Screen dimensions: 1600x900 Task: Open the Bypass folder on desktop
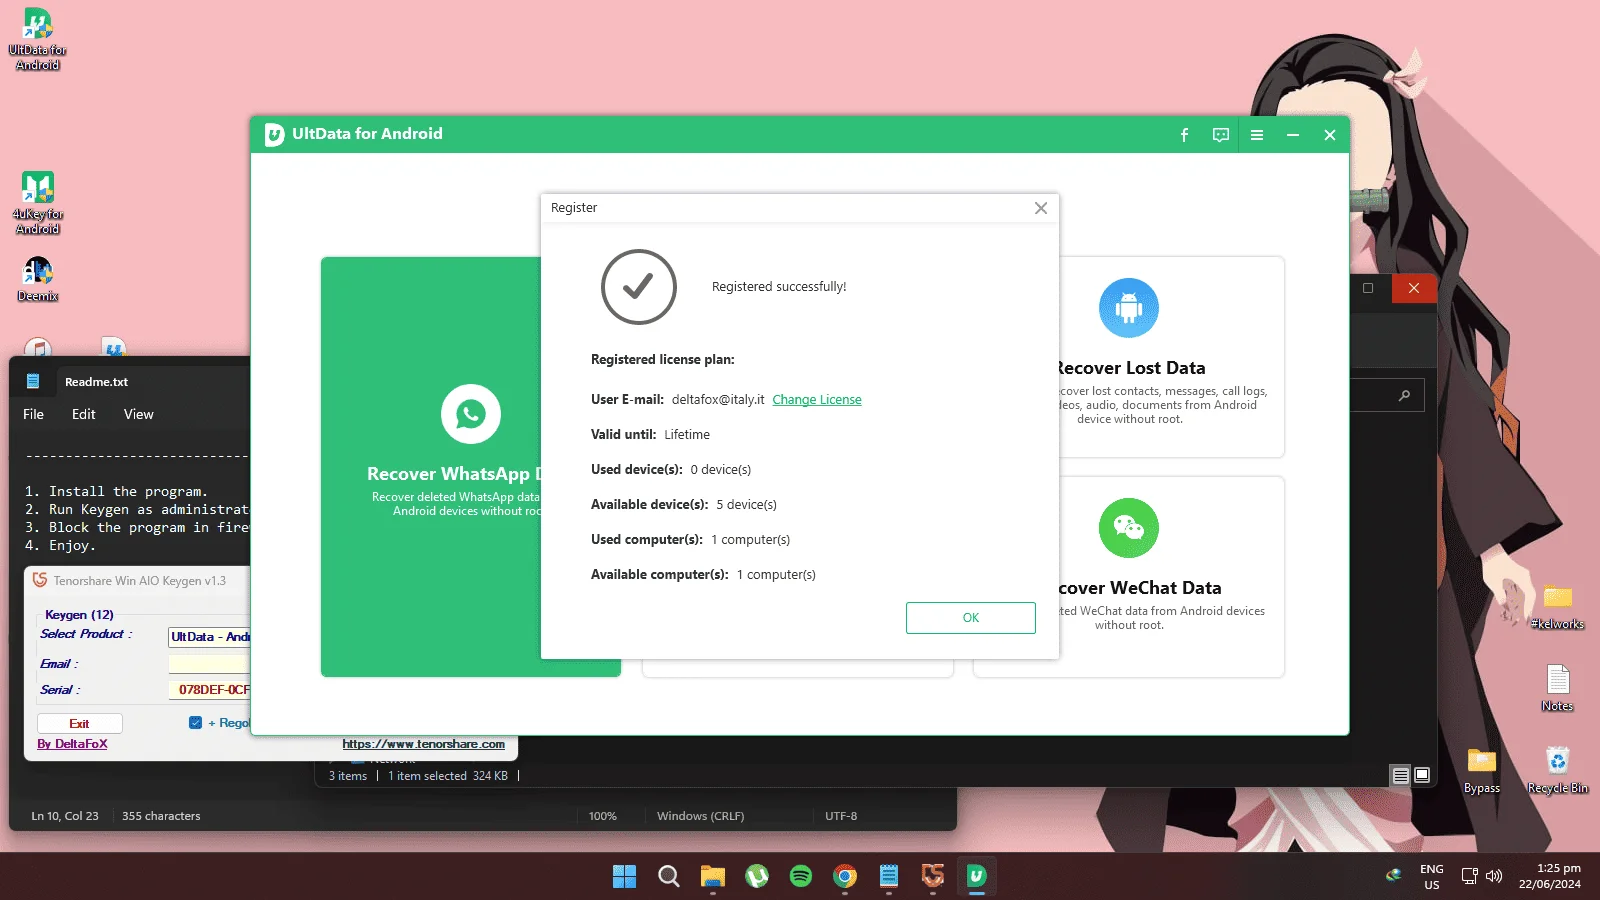pyautogui.click(x=1482, y=770)
